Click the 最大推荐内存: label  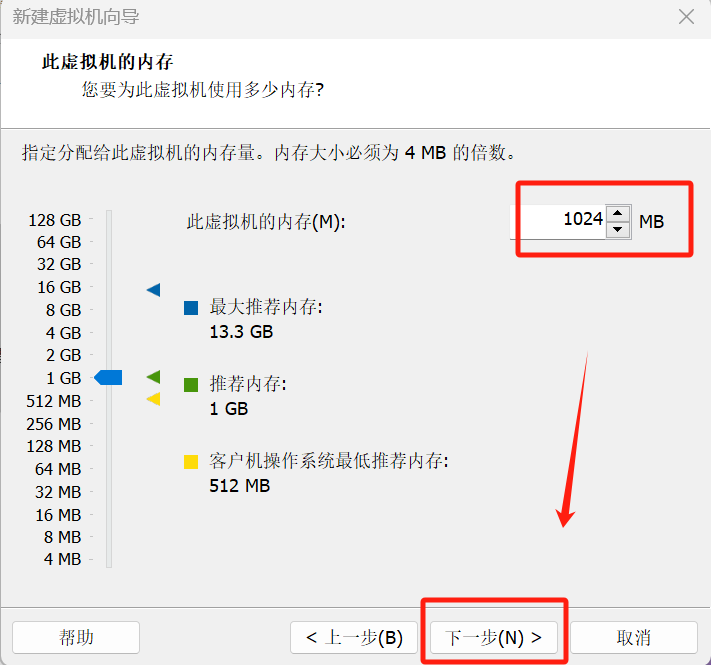[x=266, y=307]
